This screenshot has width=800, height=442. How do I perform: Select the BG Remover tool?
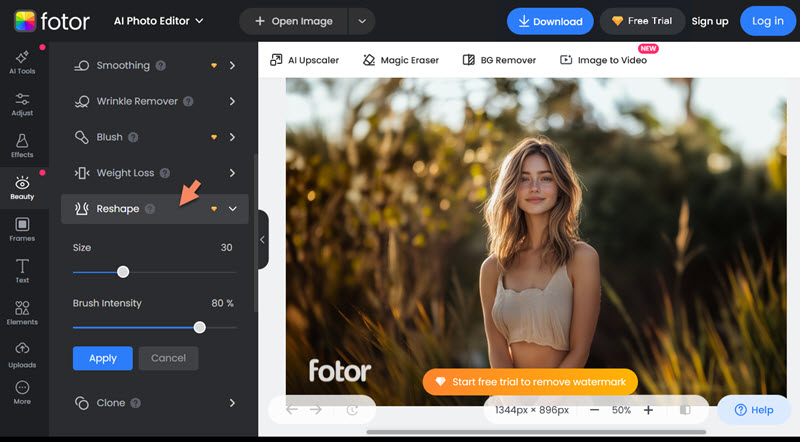click(x=499, y=60)
